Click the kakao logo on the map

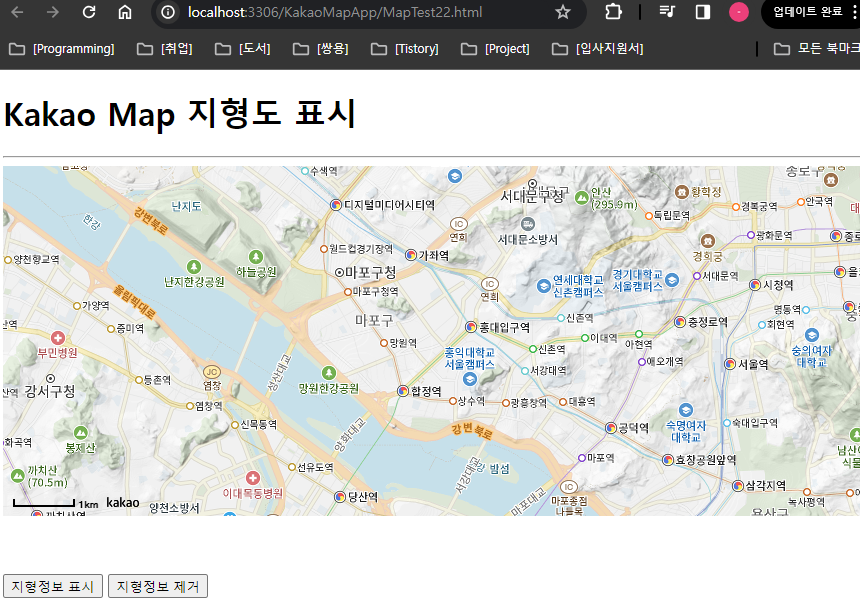[x=123, y=502]
